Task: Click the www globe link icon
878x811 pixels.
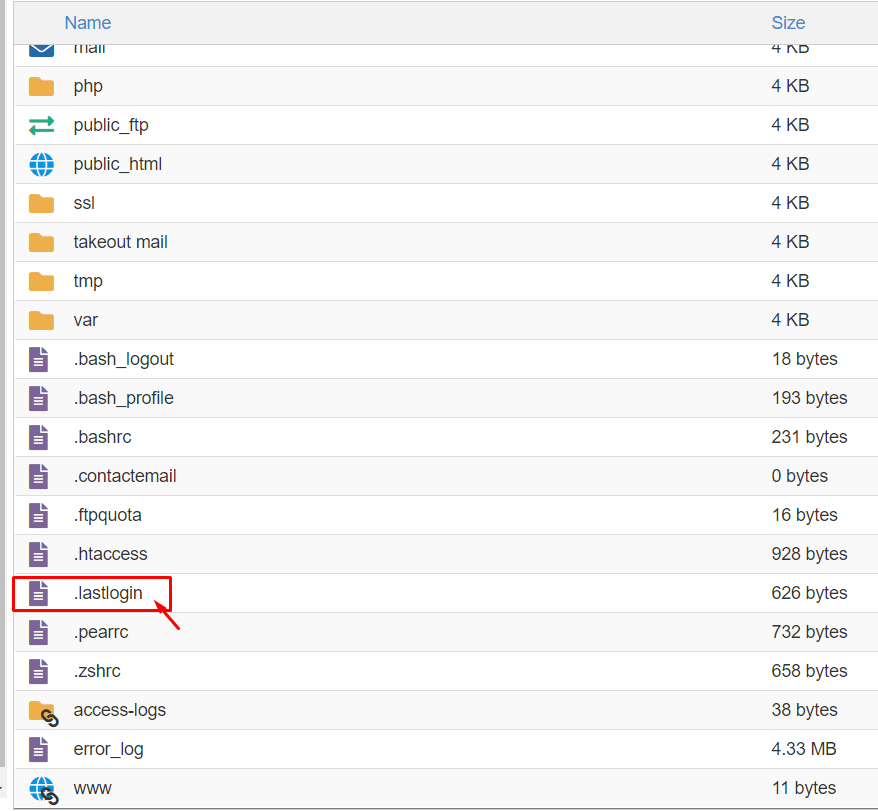Action: [x=42, y=788]
